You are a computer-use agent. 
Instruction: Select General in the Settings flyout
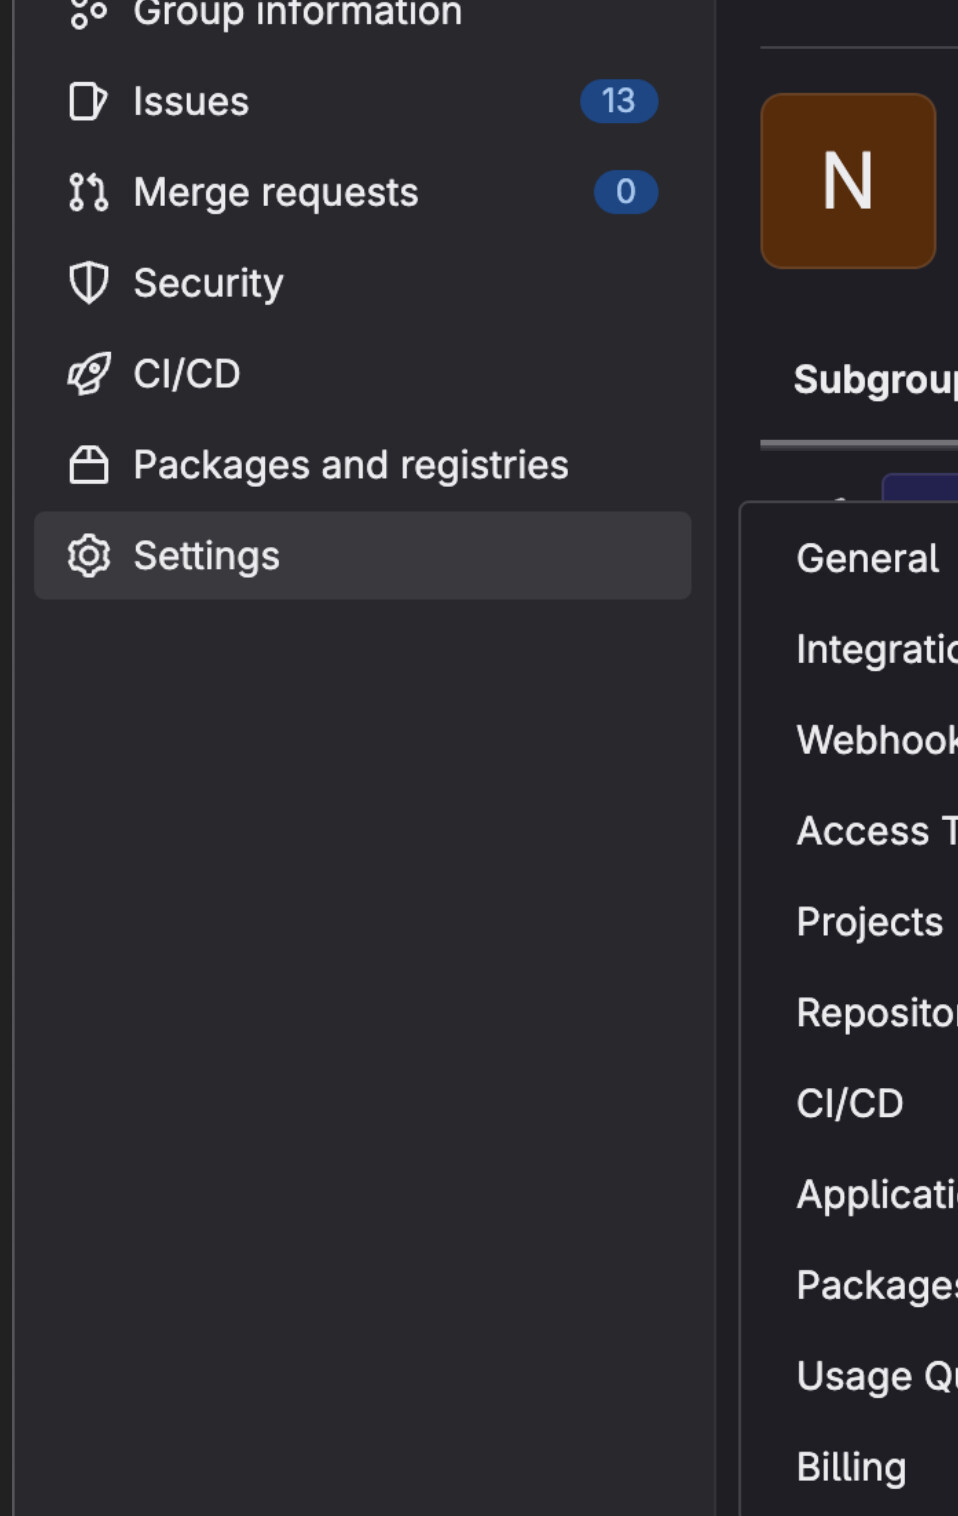tap(867, 558)
